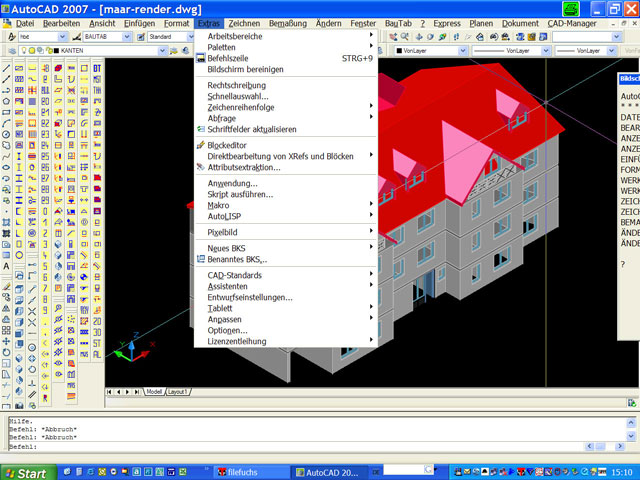Open the Standard table style dropdown
This screenshot has width=640, height=480.
190,37
